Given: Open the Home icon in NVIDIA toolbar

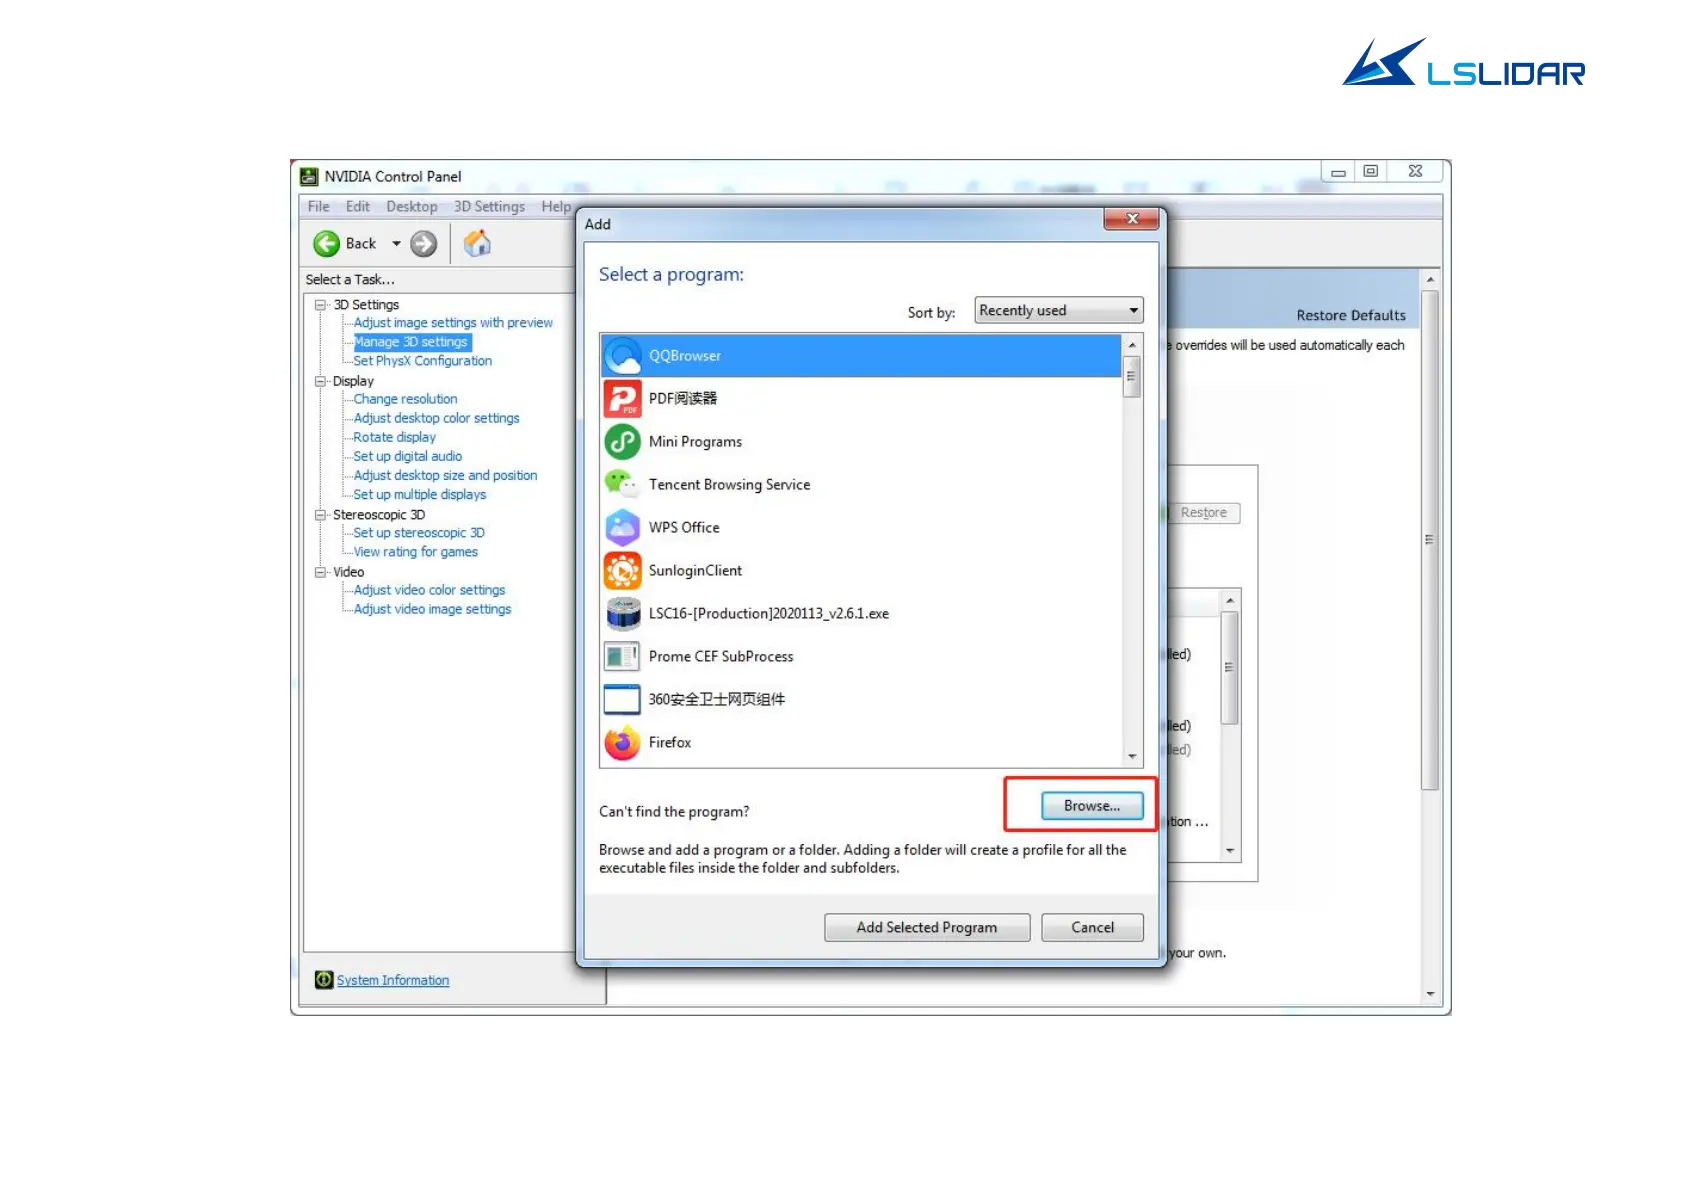Looking at the screenshot, I should coord(477,243).
